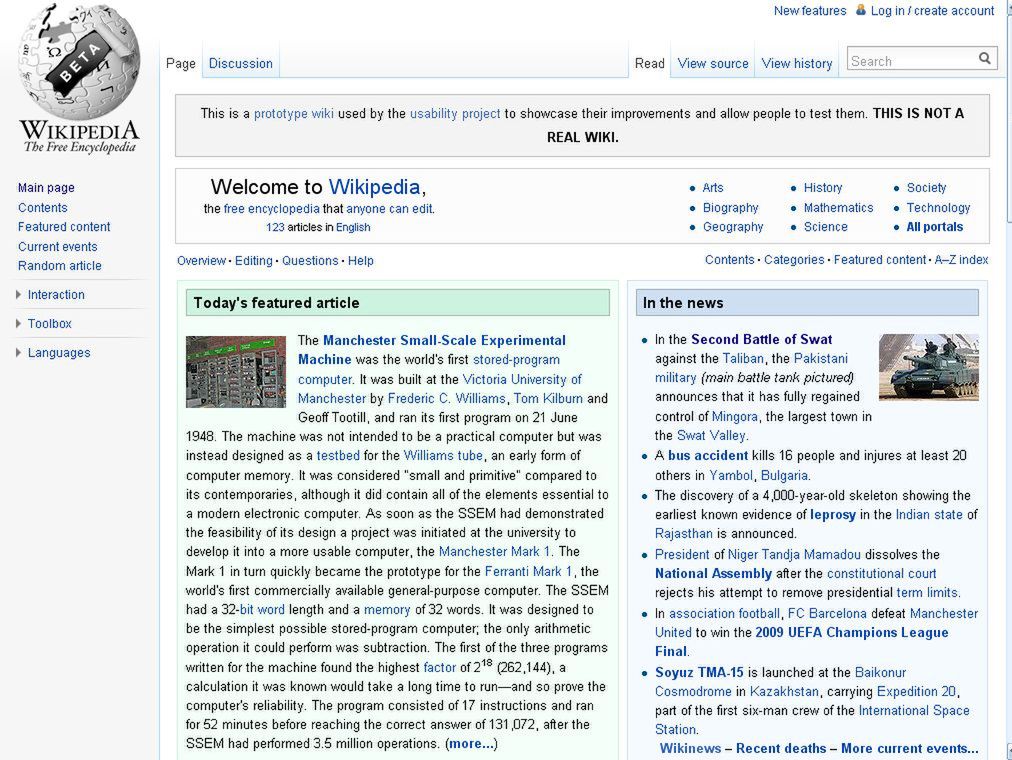Open Current events sidebar link
The image size is (1012, 760).
[57, 246]
